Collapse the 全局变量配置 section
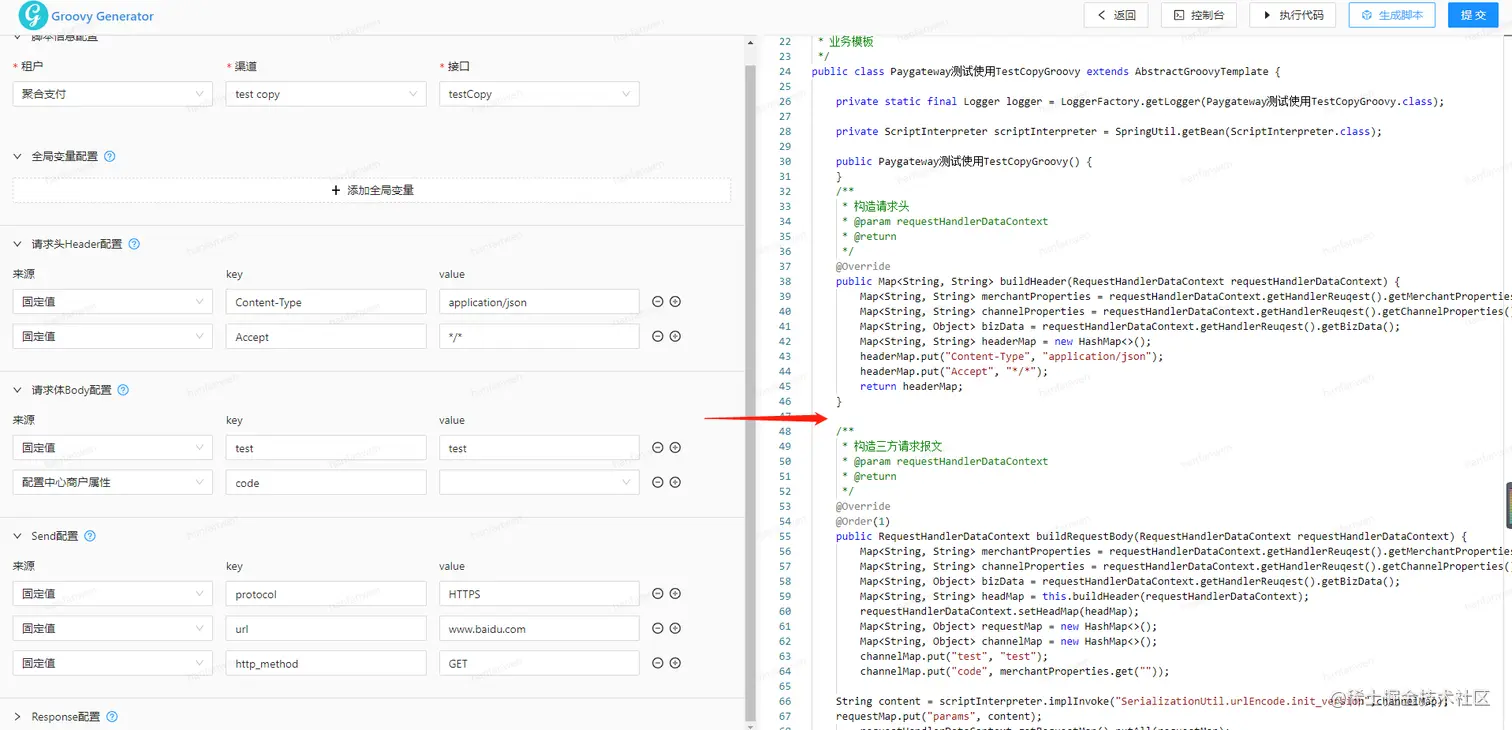This screenshot has height=730, width=1512. (17, 156)
